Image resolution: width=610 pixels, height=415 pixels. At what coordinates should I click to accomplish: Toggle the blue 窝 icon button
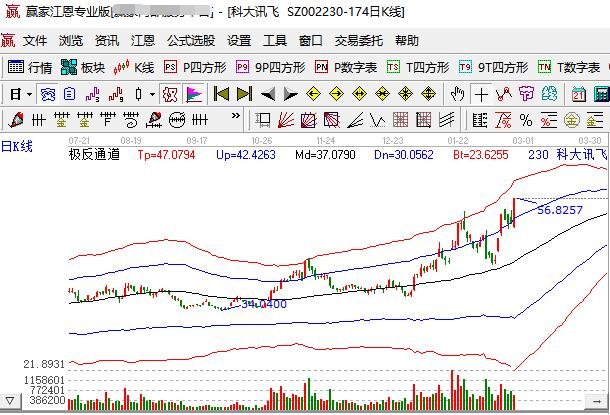point(48,94)
